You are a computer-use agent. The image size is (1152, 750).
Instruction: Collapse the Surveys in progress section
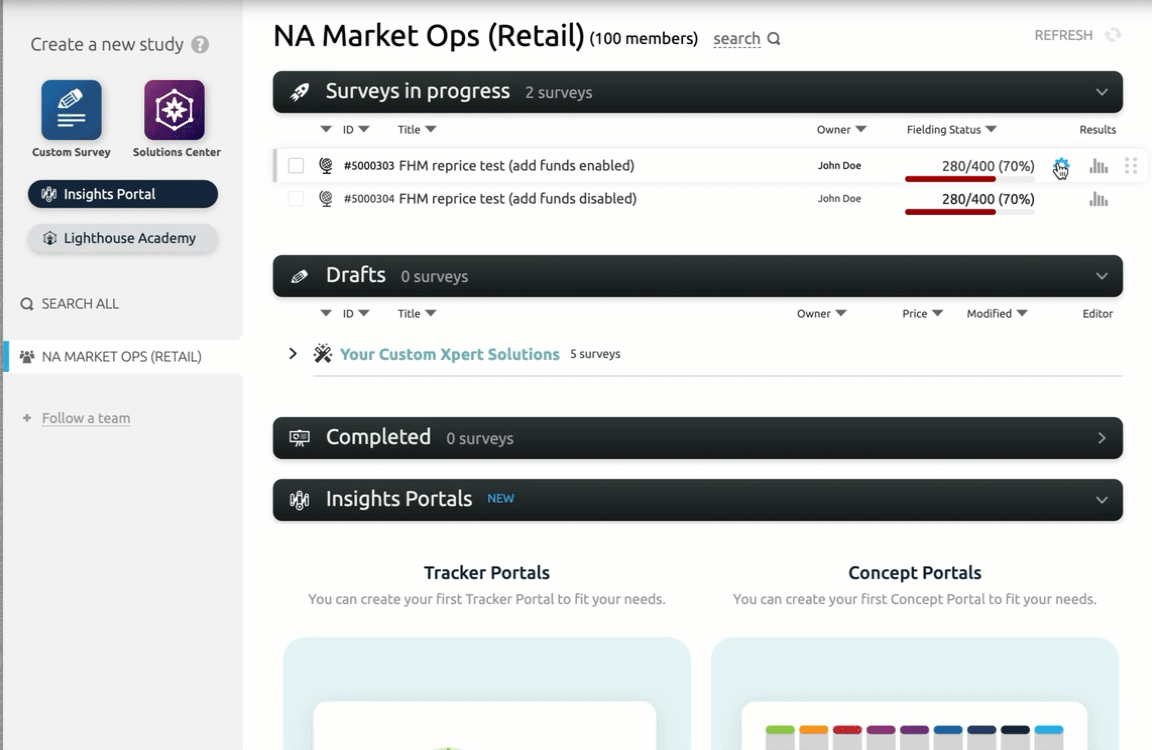[1101, 92]
